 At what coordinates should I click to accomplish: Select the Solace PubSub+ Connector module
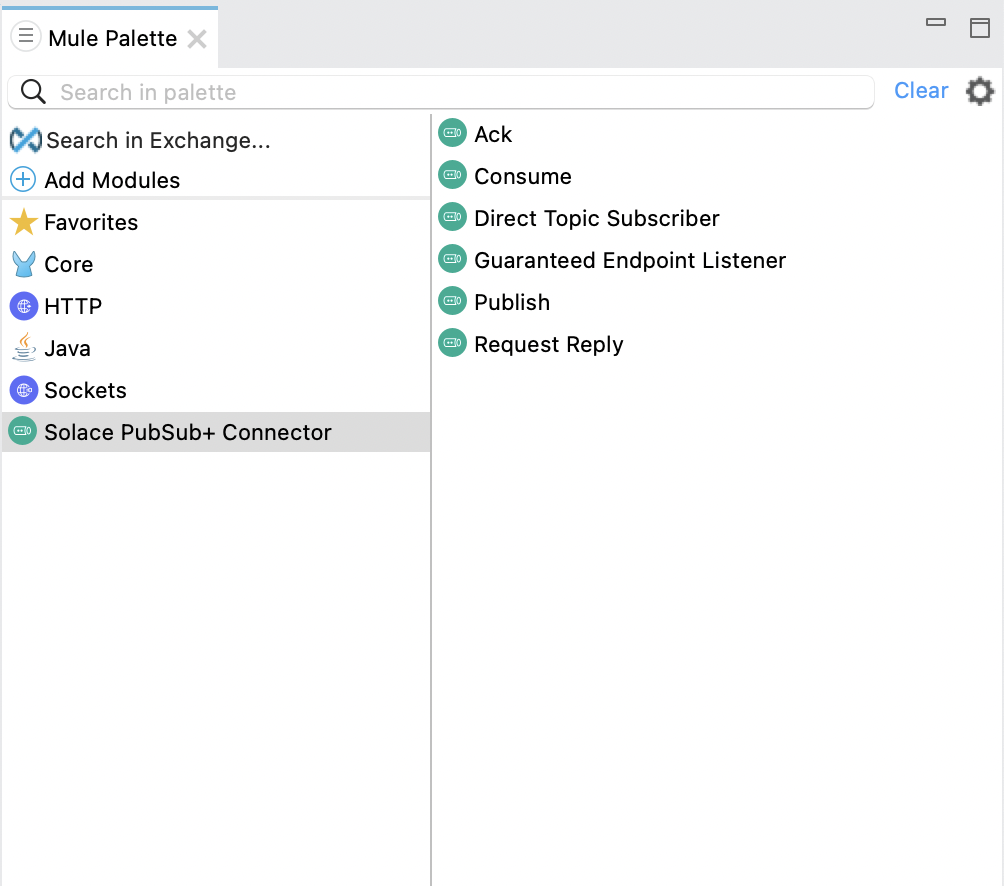click(x=187, y=432)
